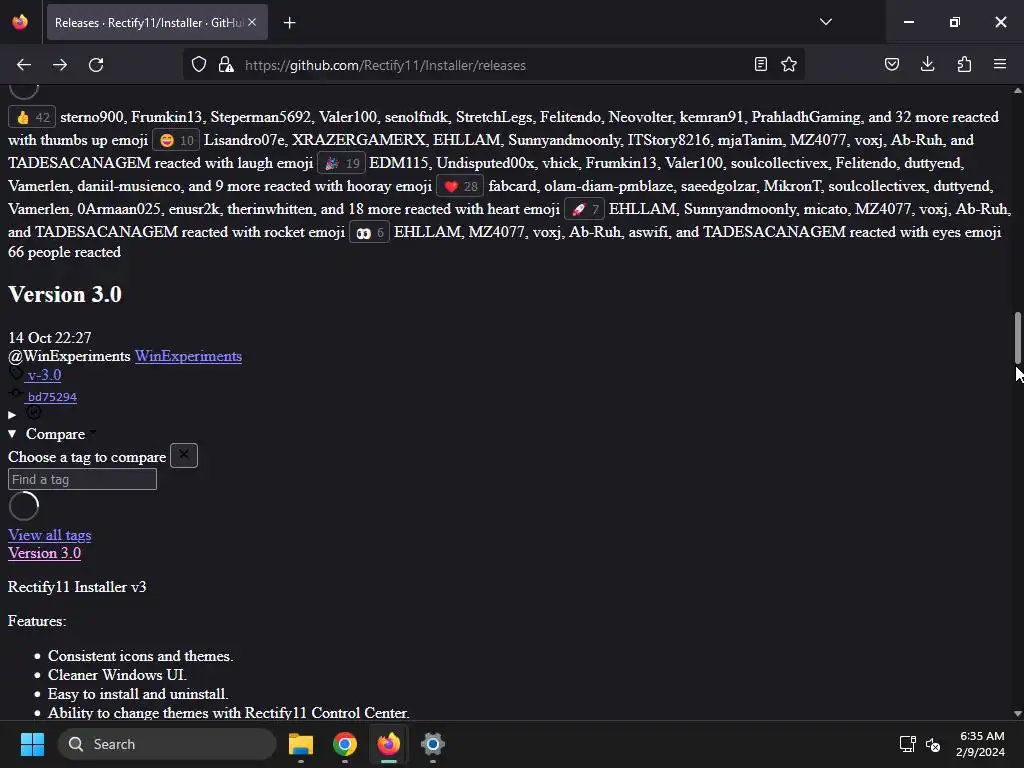Viewport: 1024px width, 768px height.
Task: Toggle the thumbs up reaction (42)
Action: coord(32,118)
